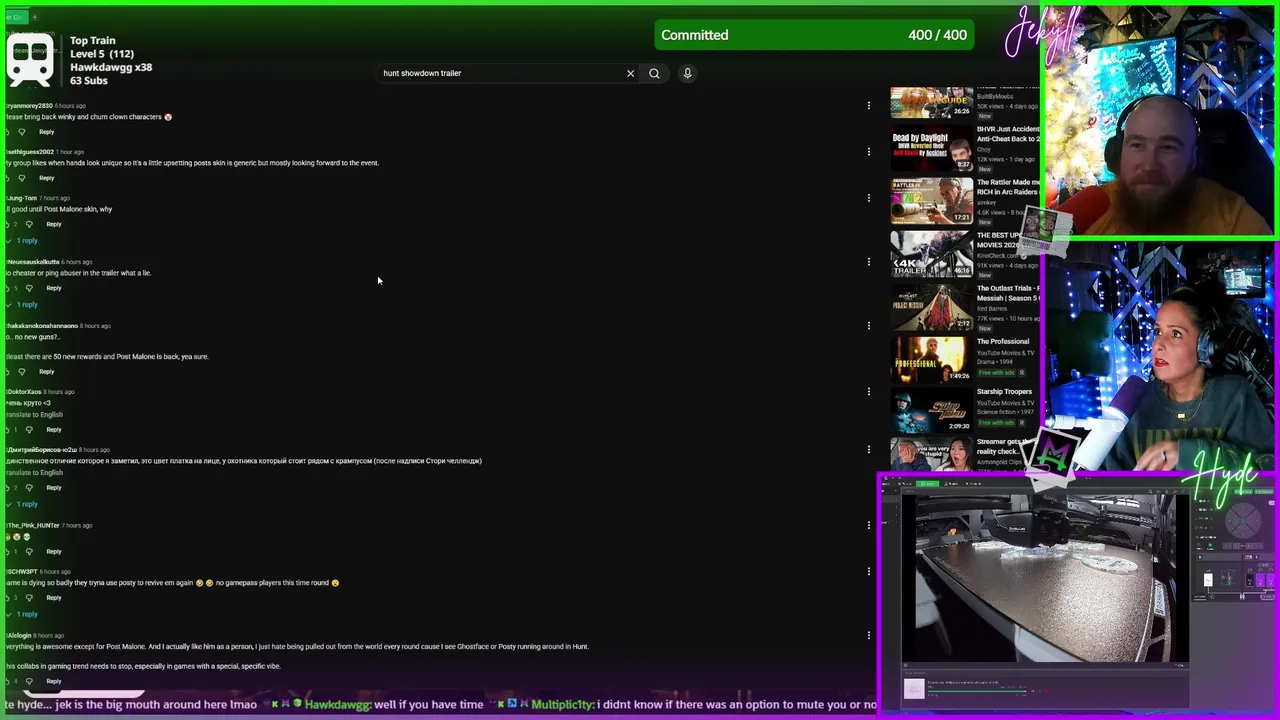The height and width of the screenshot is (720, 1280).
Task: Reply to SCHW3PT's comment
Action: click(54, 598)
